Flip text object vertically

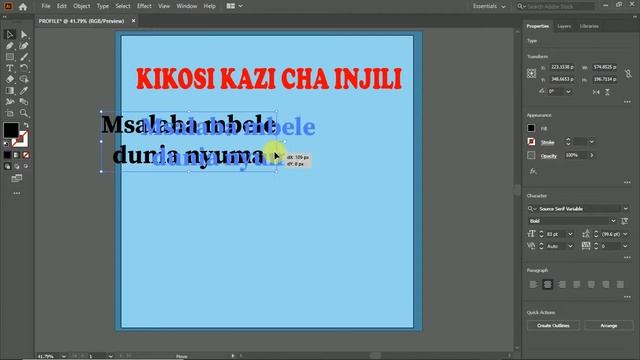pos(607,92)
